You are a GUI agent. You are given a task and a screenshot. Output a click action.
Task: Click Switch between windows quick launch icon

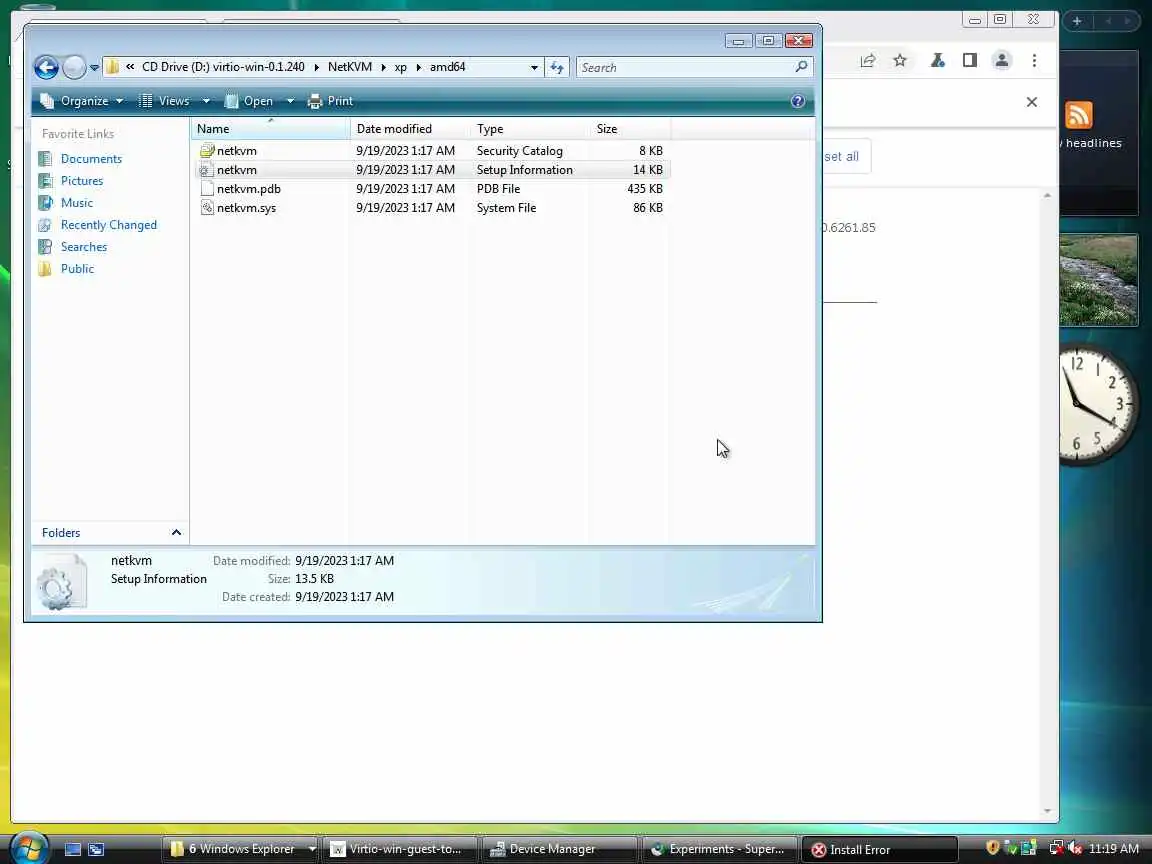(96, 849)
